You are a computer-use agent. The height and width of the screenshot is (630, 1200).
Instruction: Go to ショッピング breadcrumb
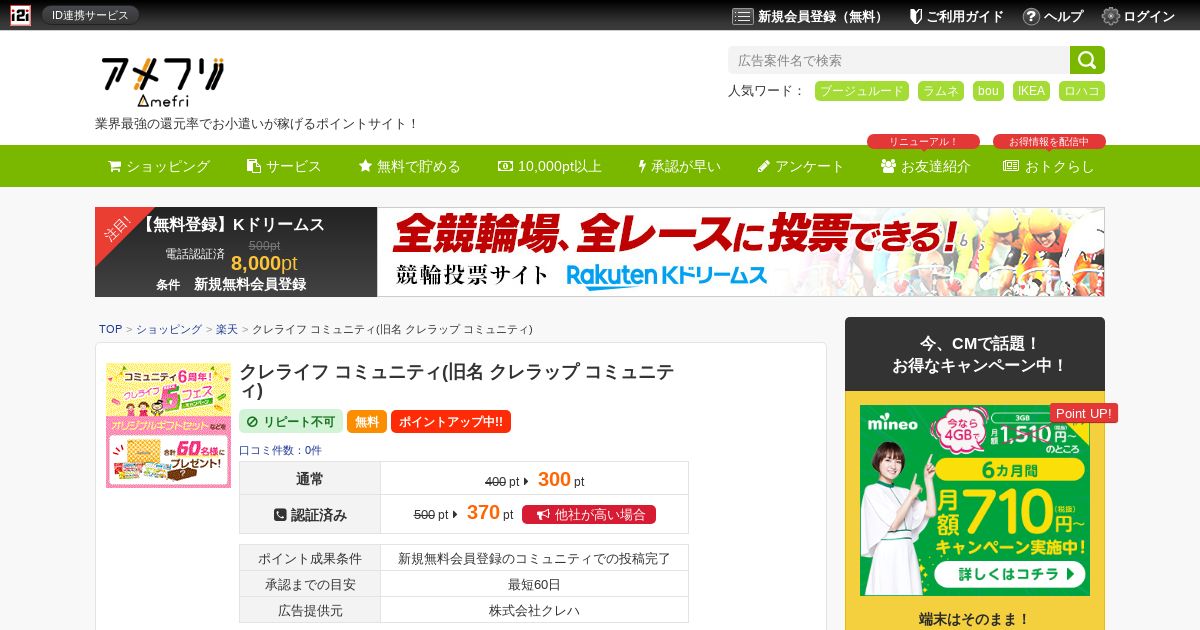tap(169, 329)
